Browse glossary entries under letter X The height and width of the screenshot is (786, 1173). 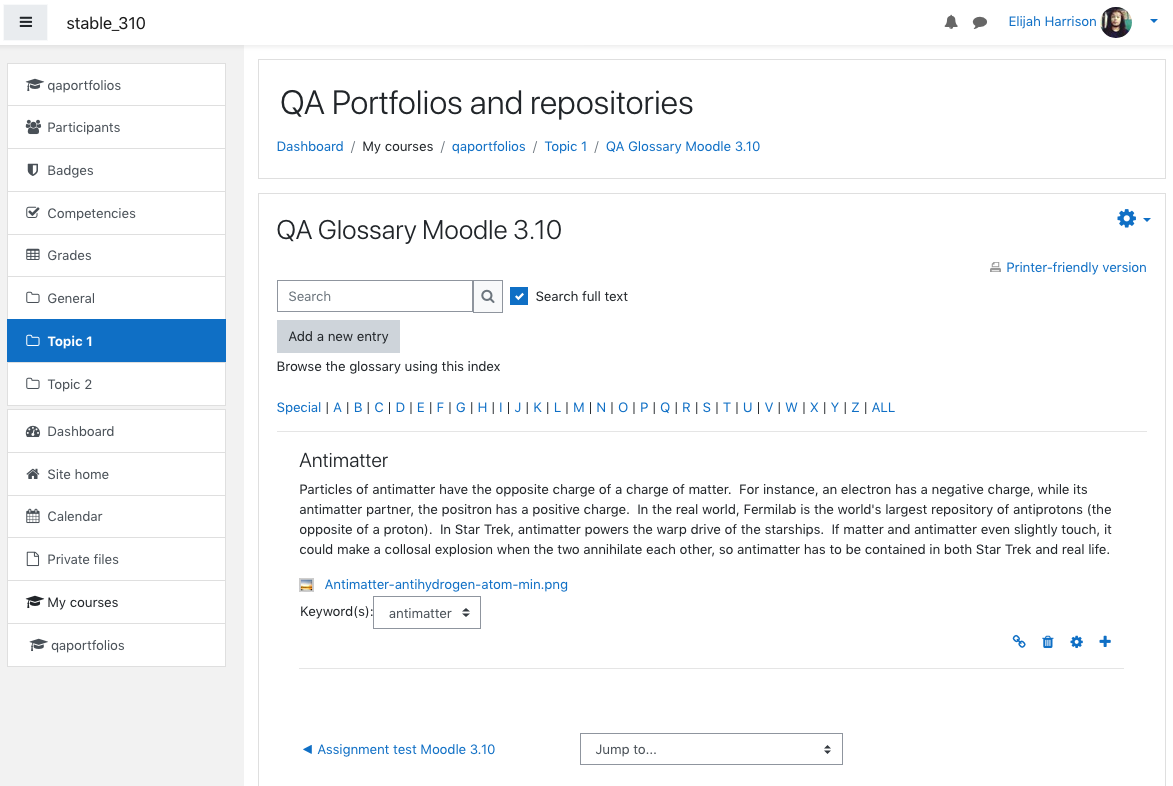pos(814,408)
